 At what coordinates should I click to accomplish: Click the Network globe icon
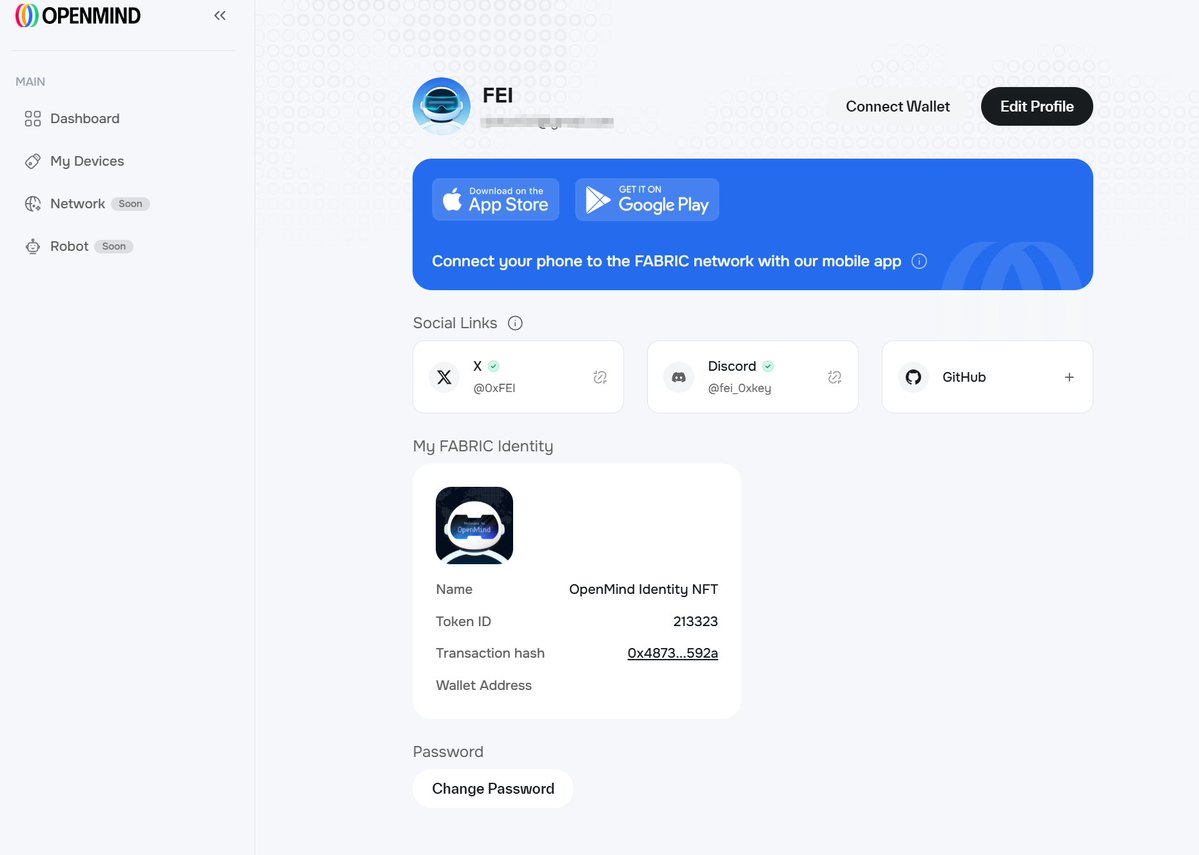(33, 203)
